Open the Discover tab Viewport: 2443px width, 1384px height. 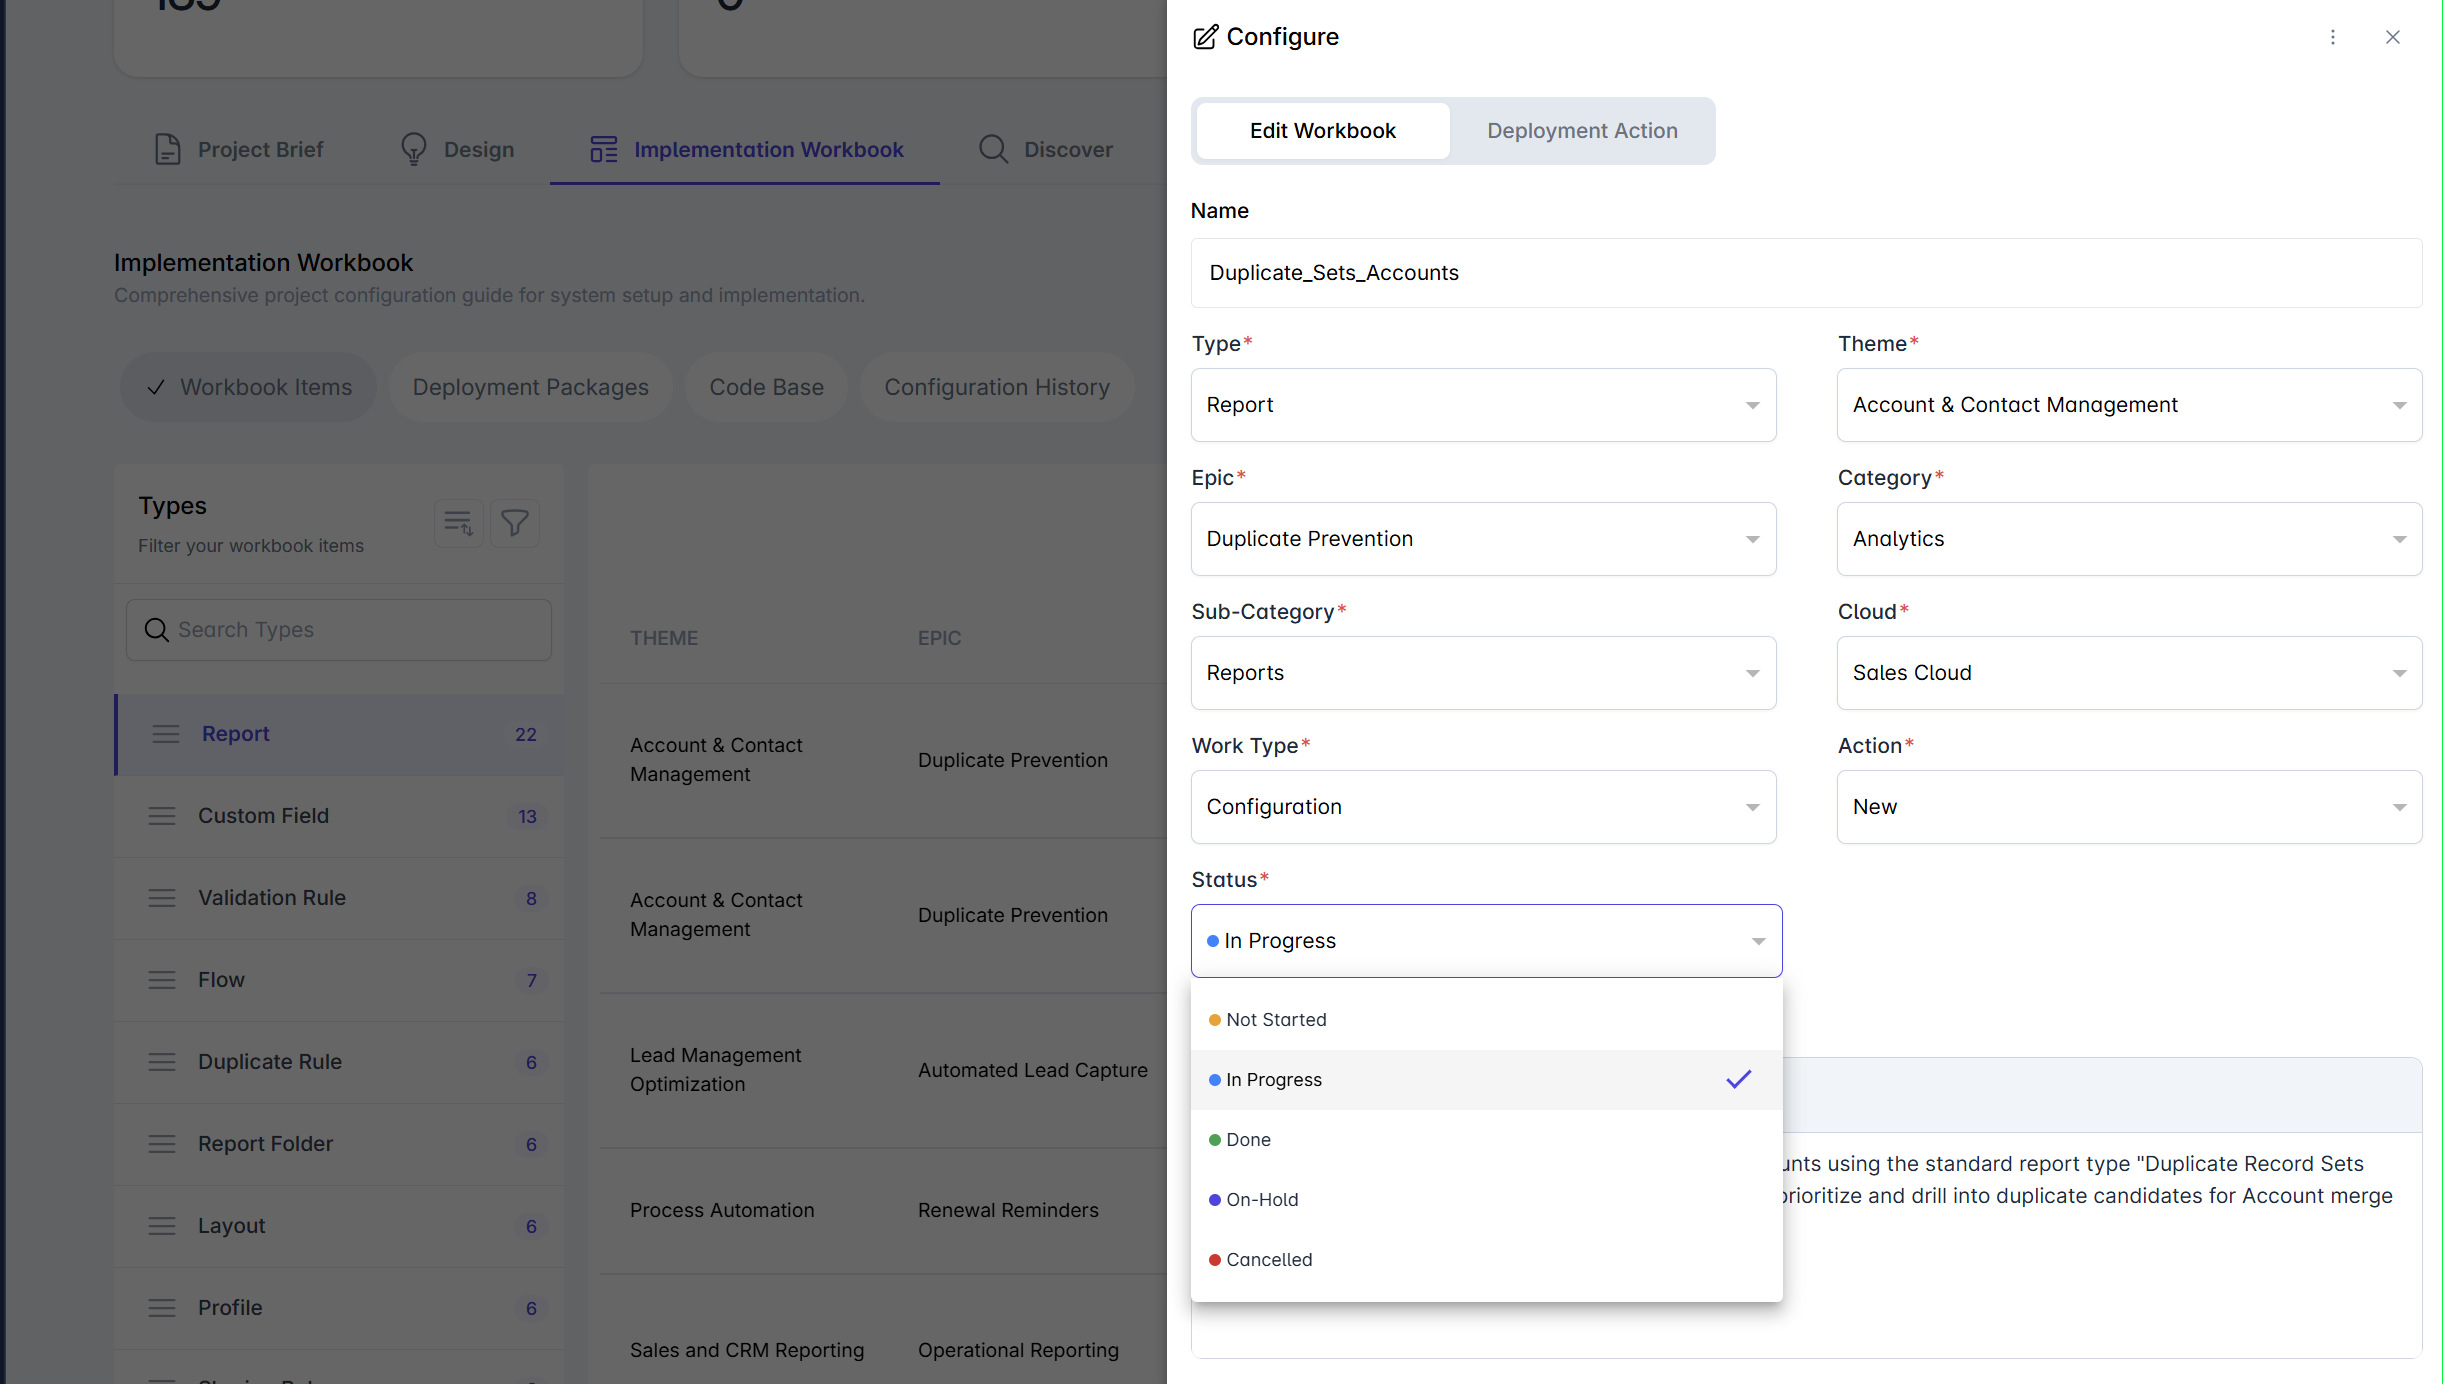tap(1045, 149)
